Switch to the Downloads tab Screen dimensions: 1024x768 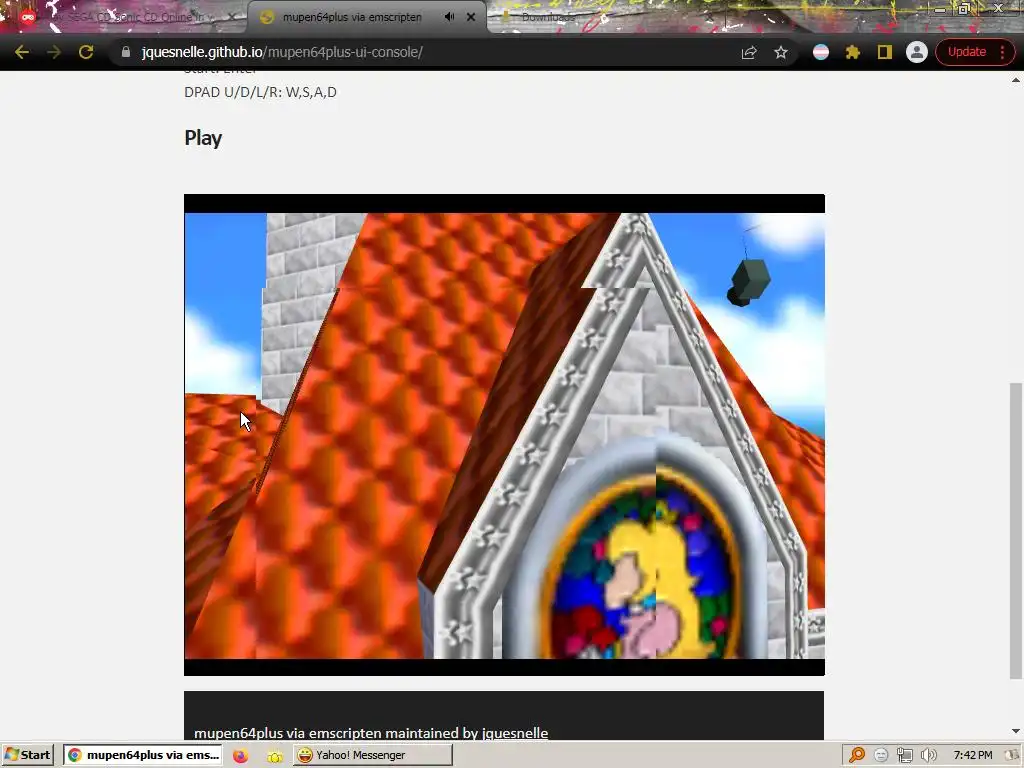coord(547,17)
